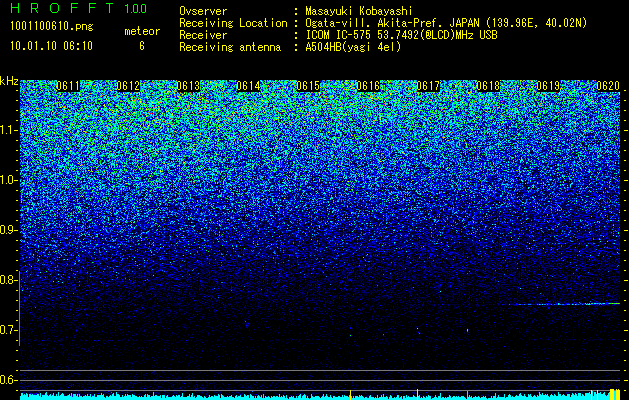Image resolution: width=629 pixels, height=400 pixels.
Task: Click observer name Masayuki Kobayashi
Action: (x=359, y=11)
